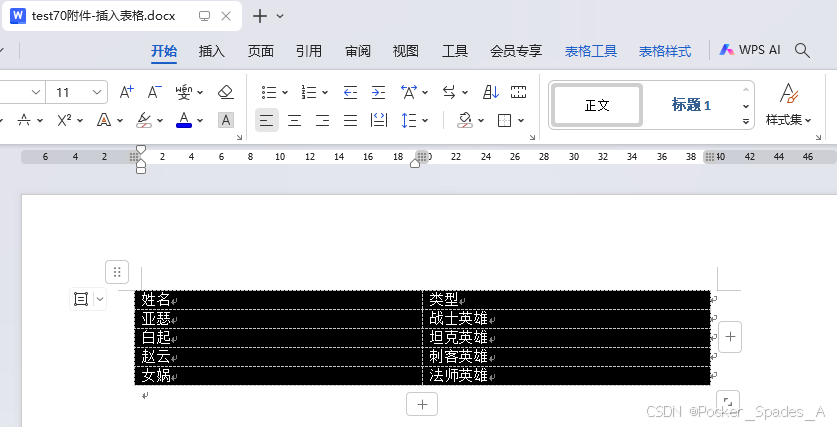Image resolution: width=837 pixels, height=427 pixels.
Task: Justify the paragraph text
Action: coord(350,120)
